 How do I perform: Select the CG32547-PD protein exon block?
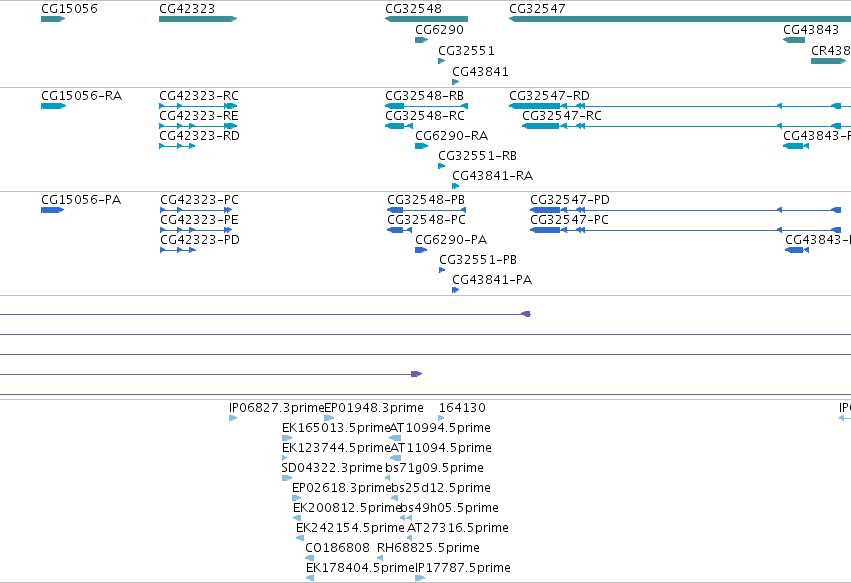(545, 210)
